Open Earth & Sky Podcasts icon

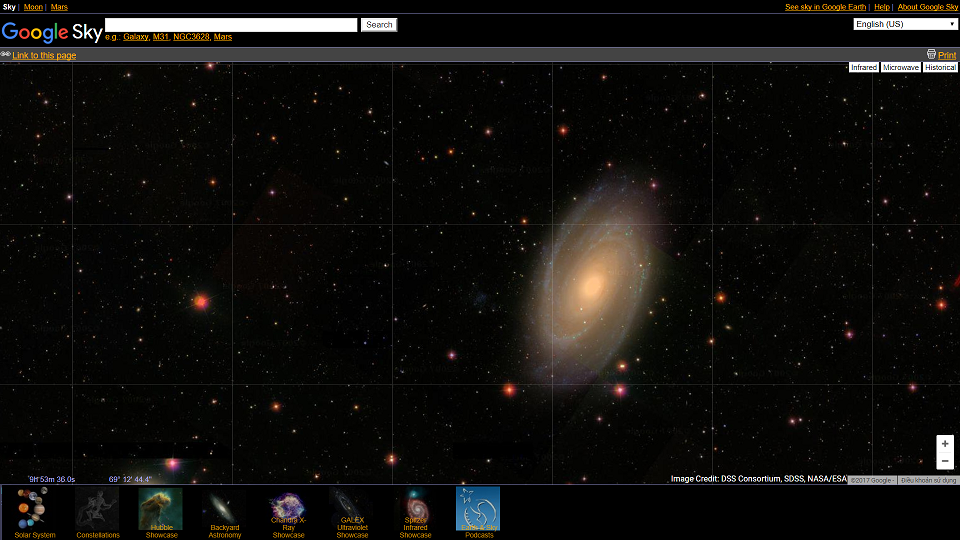(478, 509)
